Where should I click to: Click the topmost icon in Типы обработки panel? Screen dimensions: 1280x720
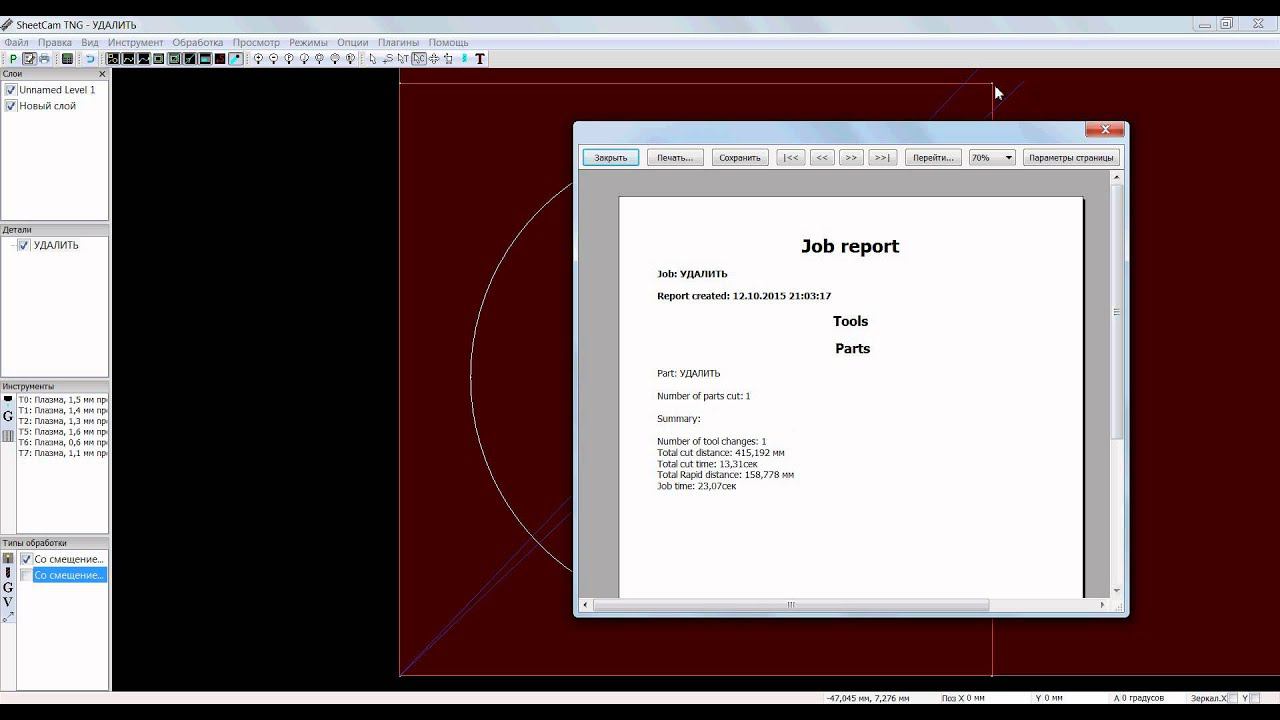click(x=8, y=558)
